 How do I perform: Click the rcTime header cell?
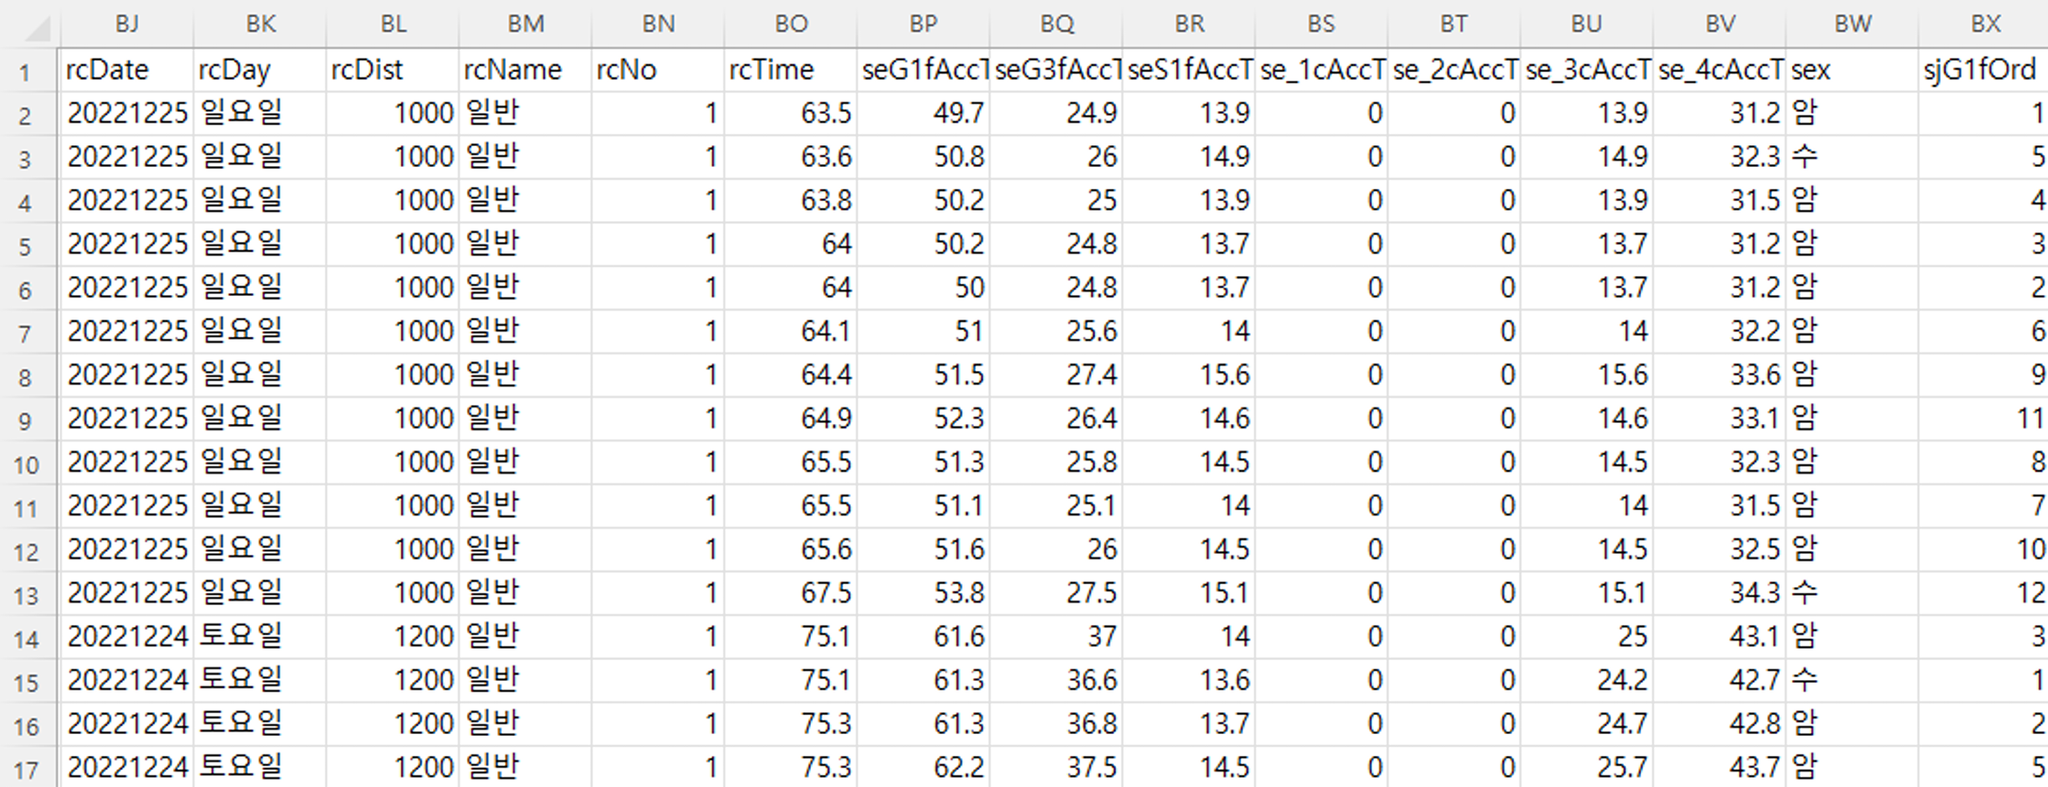(x=790, y=70)
